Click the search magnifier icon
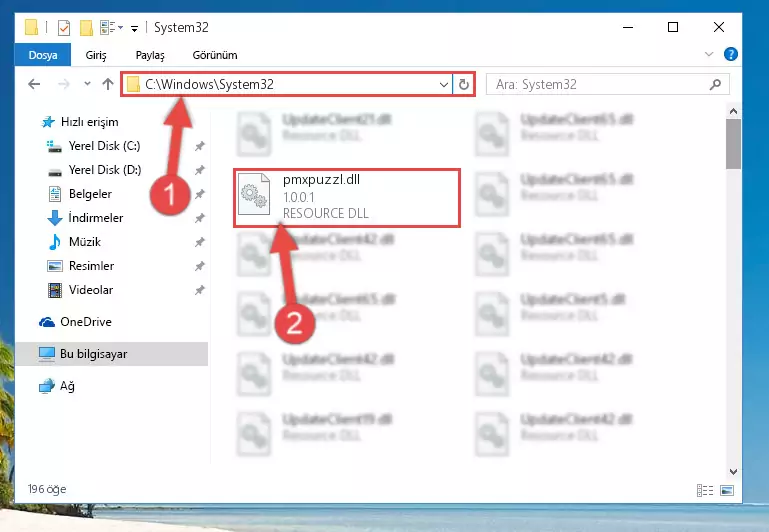The image size is (769, 532). point(716,84)
